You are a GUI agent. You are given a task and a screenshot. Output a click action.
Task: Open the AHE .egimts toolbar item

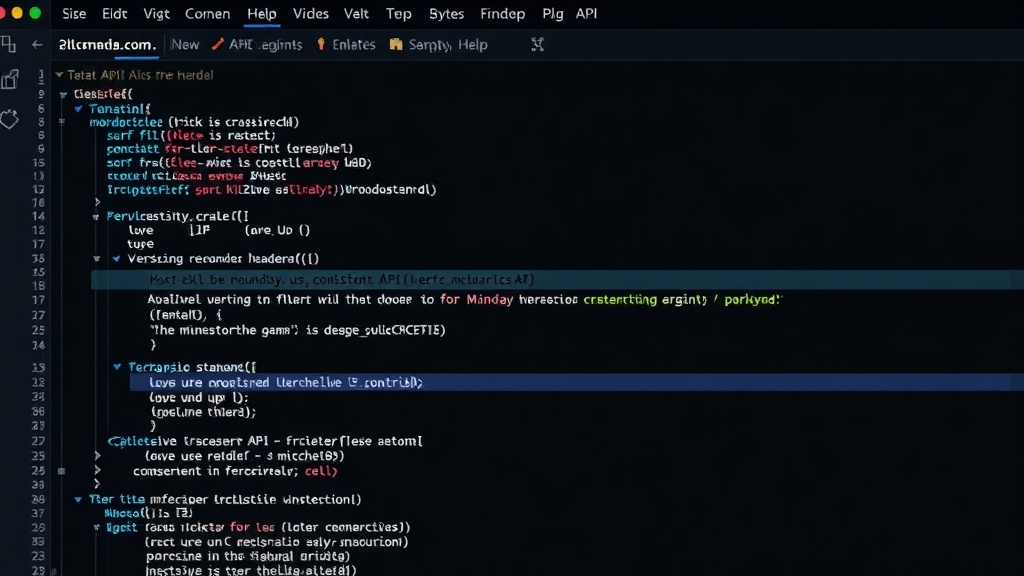click(x=265, y=45)
